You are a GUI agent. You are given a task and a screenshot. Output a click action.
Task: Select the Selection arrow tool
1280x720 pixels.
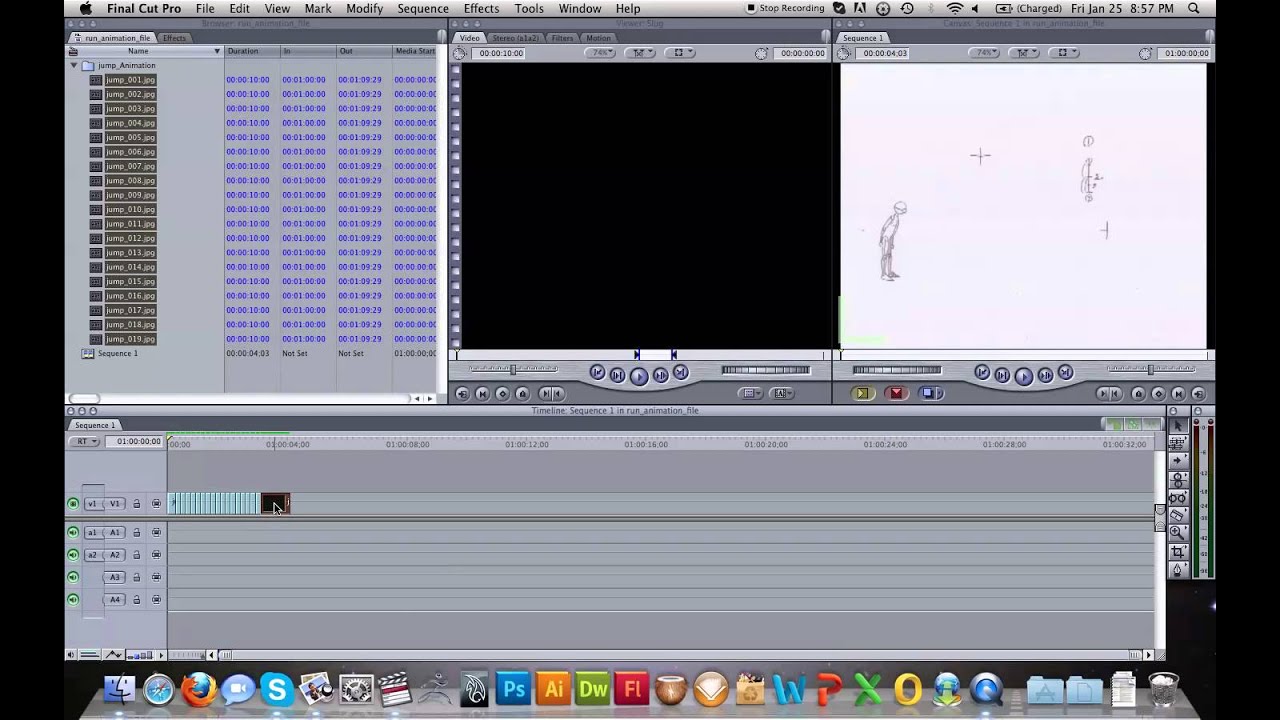click(1177, 425)
